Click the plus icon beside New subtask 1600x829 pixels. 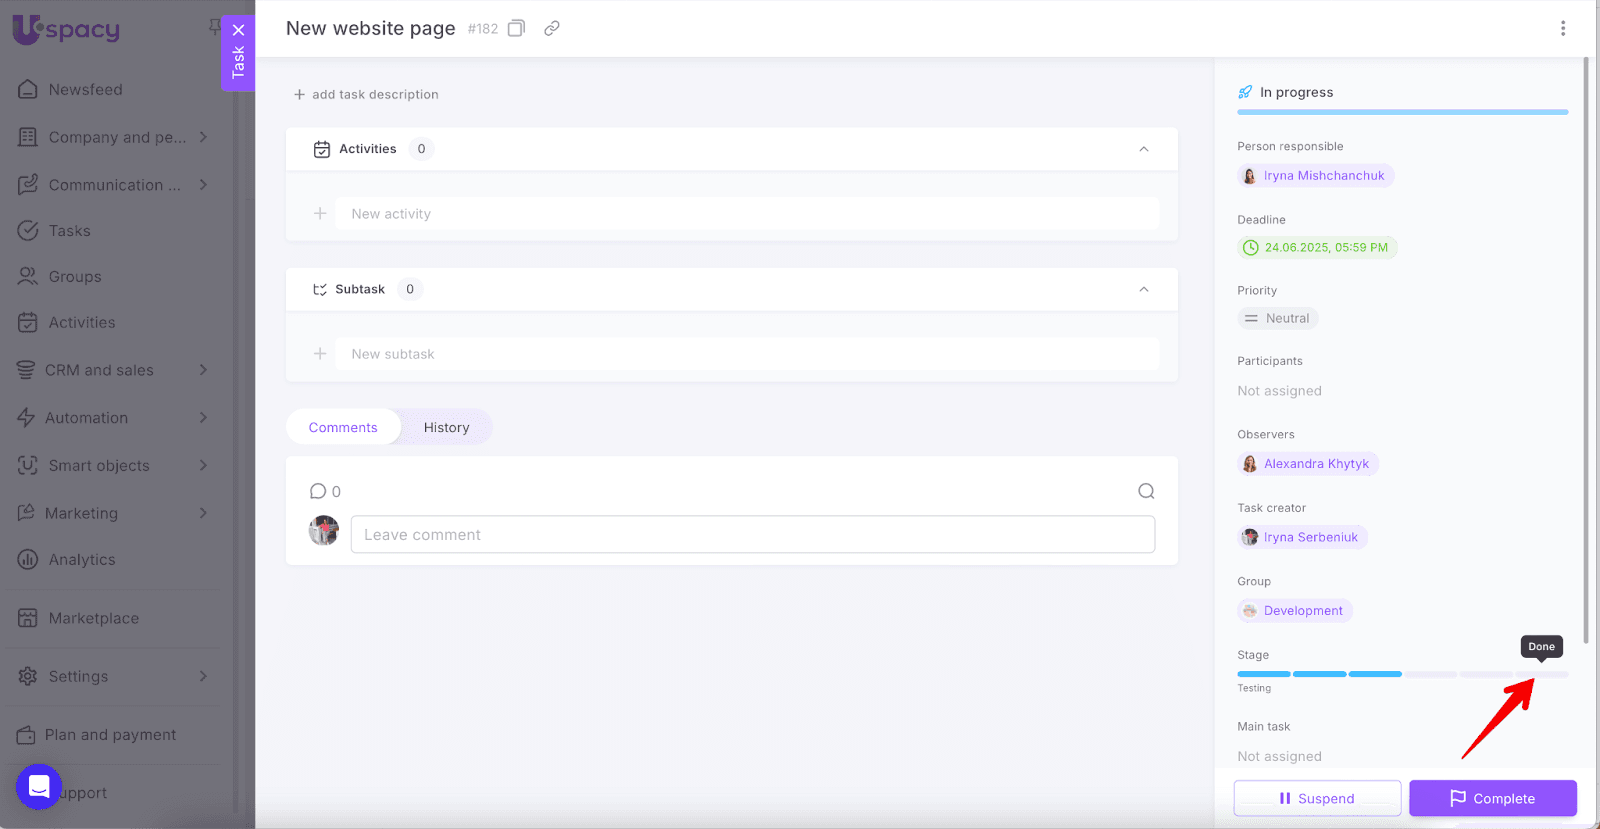320,354
